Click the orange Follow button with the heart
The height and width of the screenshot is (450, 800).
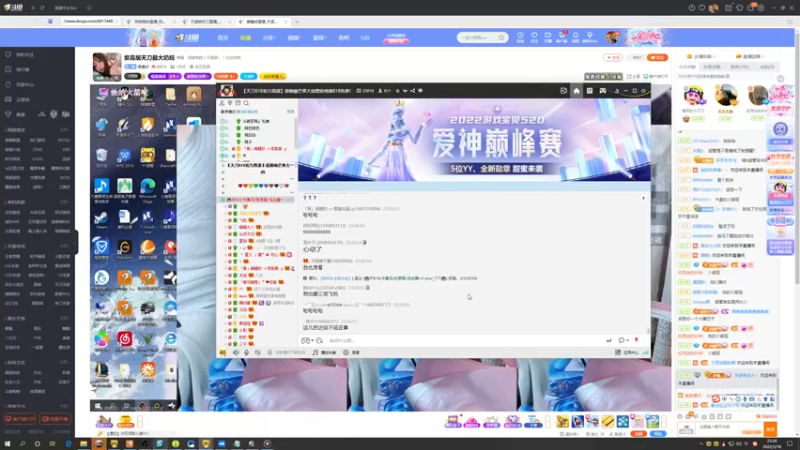pyautogui.click(x=657, y=57)
